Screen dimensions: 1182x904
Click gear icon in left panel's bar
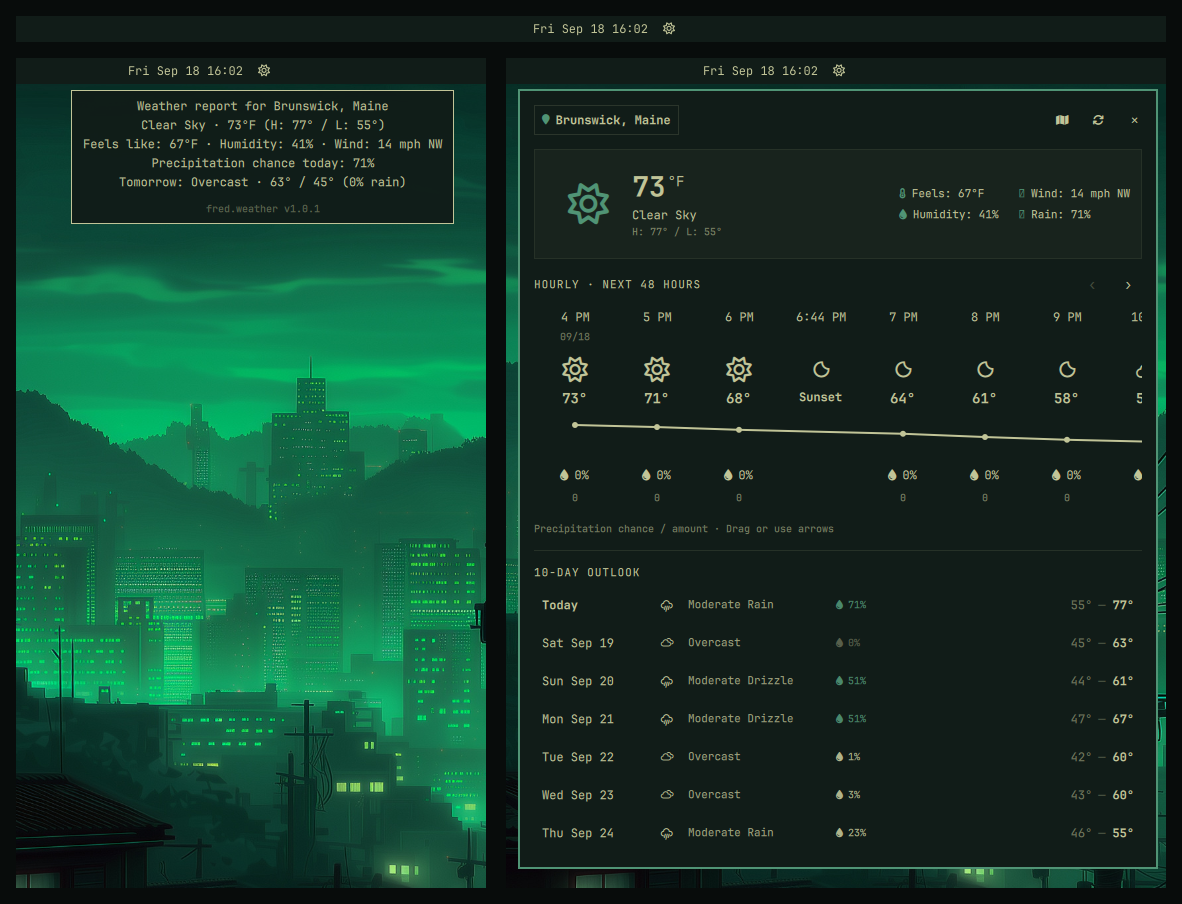point(264,70)
